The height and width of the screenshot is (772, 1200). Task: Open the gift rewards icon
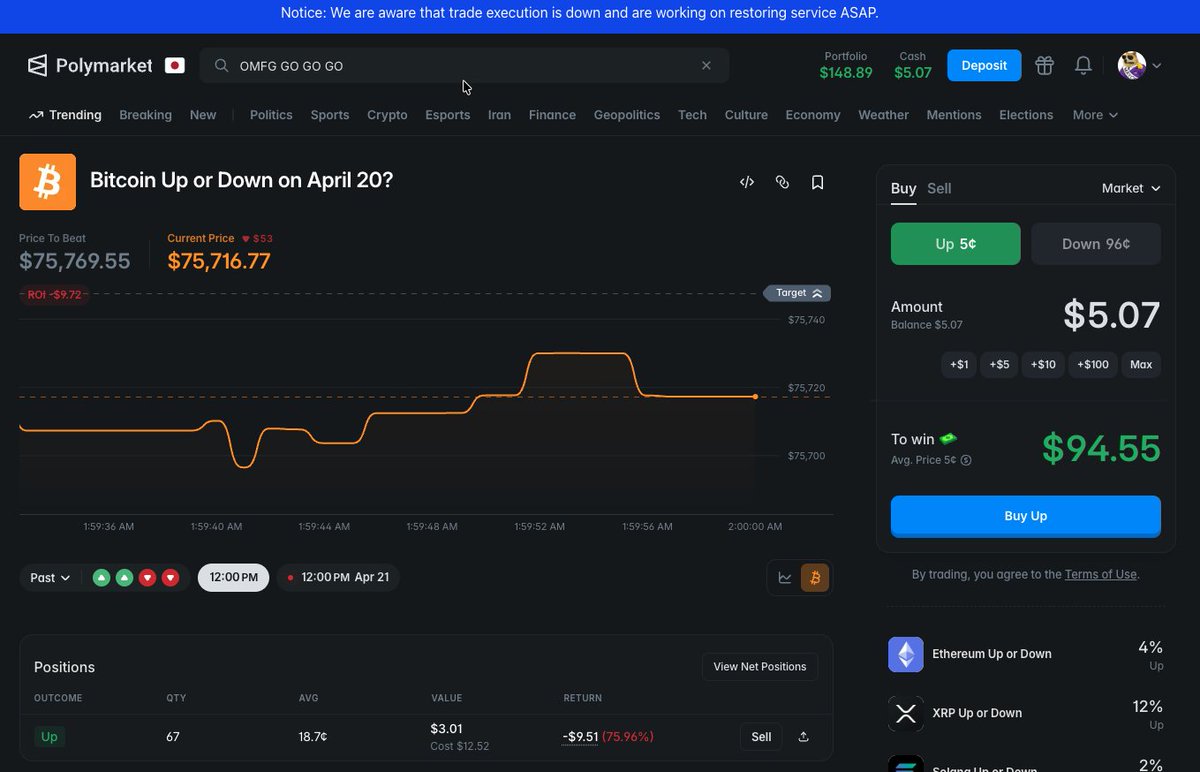1044,66
